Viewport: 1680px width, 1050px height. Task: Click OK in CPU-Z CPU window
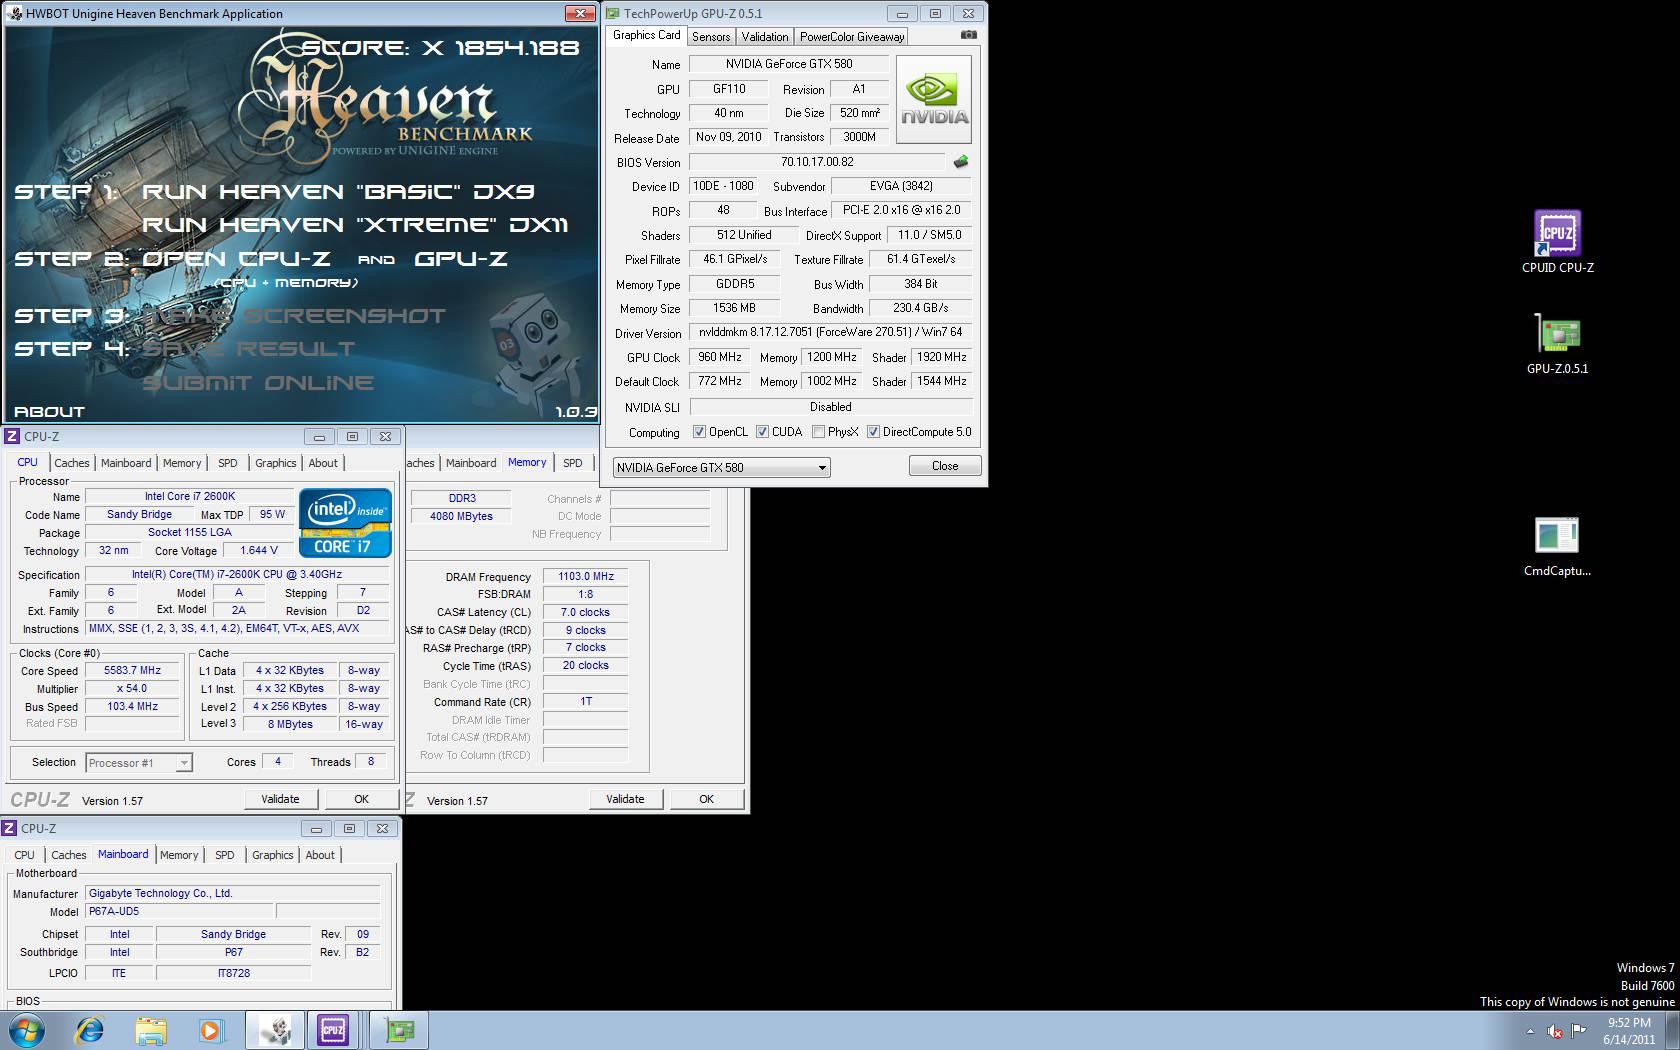[361, 799]
